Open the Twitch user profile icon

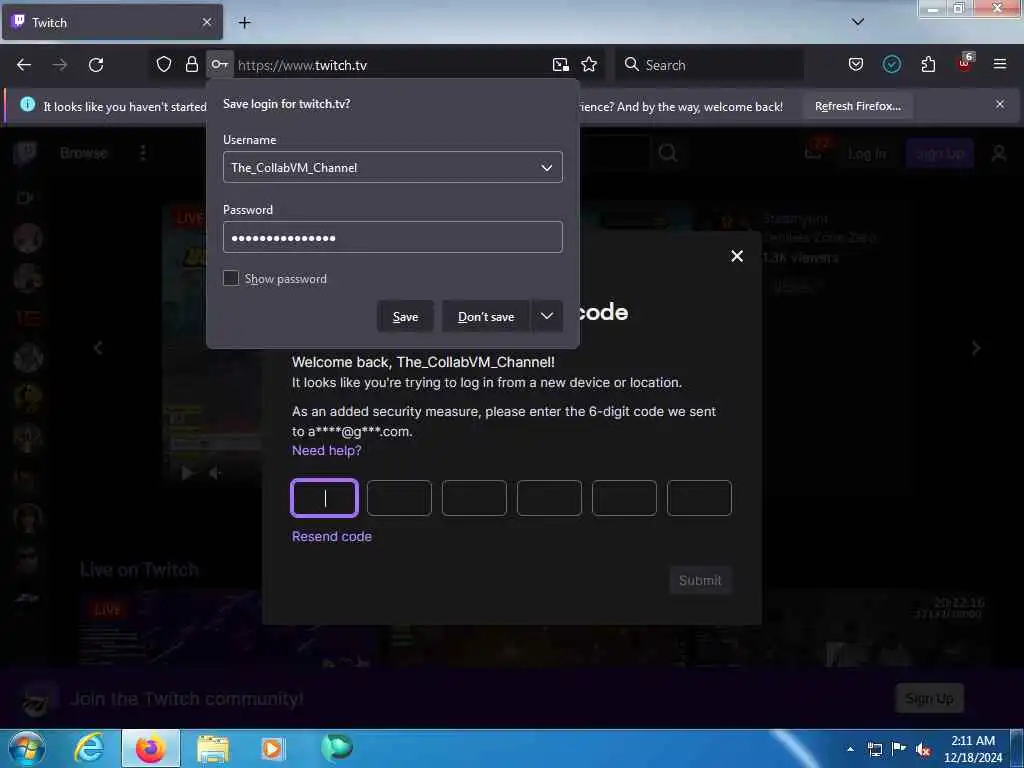[x=999, y=153]
